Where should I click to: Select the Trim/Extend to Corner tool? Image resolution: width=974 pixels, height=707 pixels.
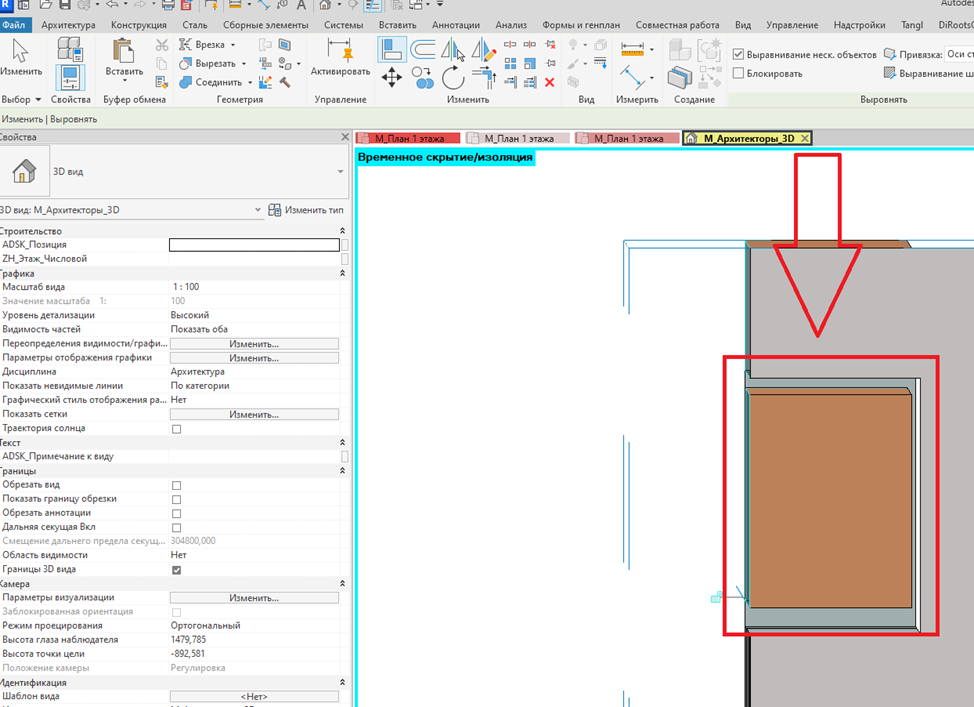pos(483,78)
